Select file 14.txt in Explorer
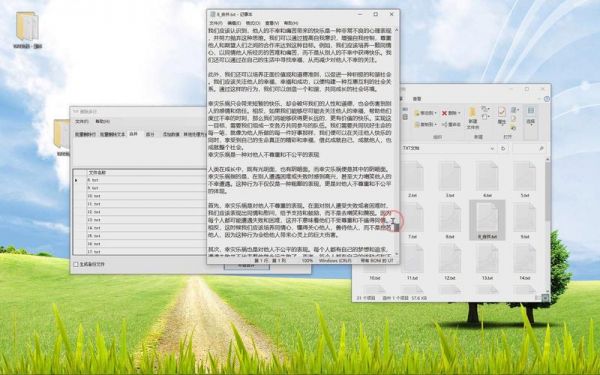Image resolution: width=600 pixels, height=375 pixels. click(x=525, y=262)
